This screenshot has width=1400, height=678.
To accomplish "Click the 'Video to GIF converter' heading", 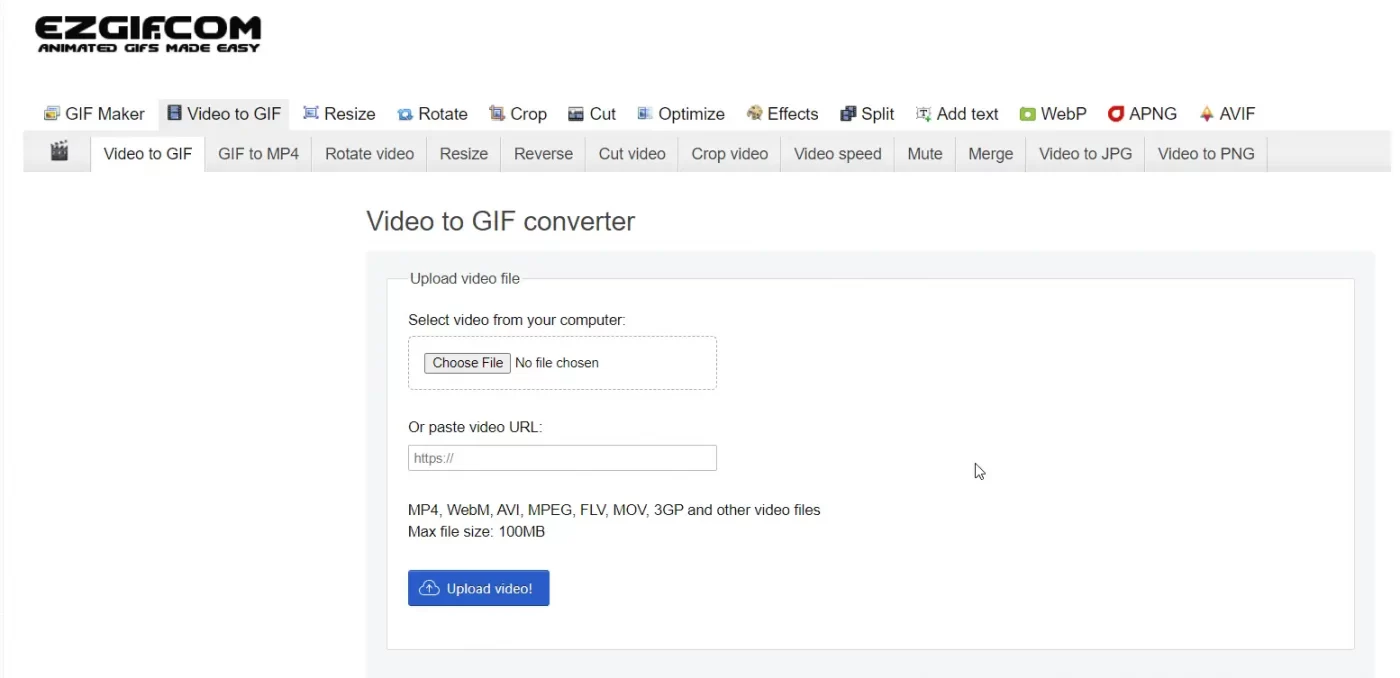I will coord(500,221).
